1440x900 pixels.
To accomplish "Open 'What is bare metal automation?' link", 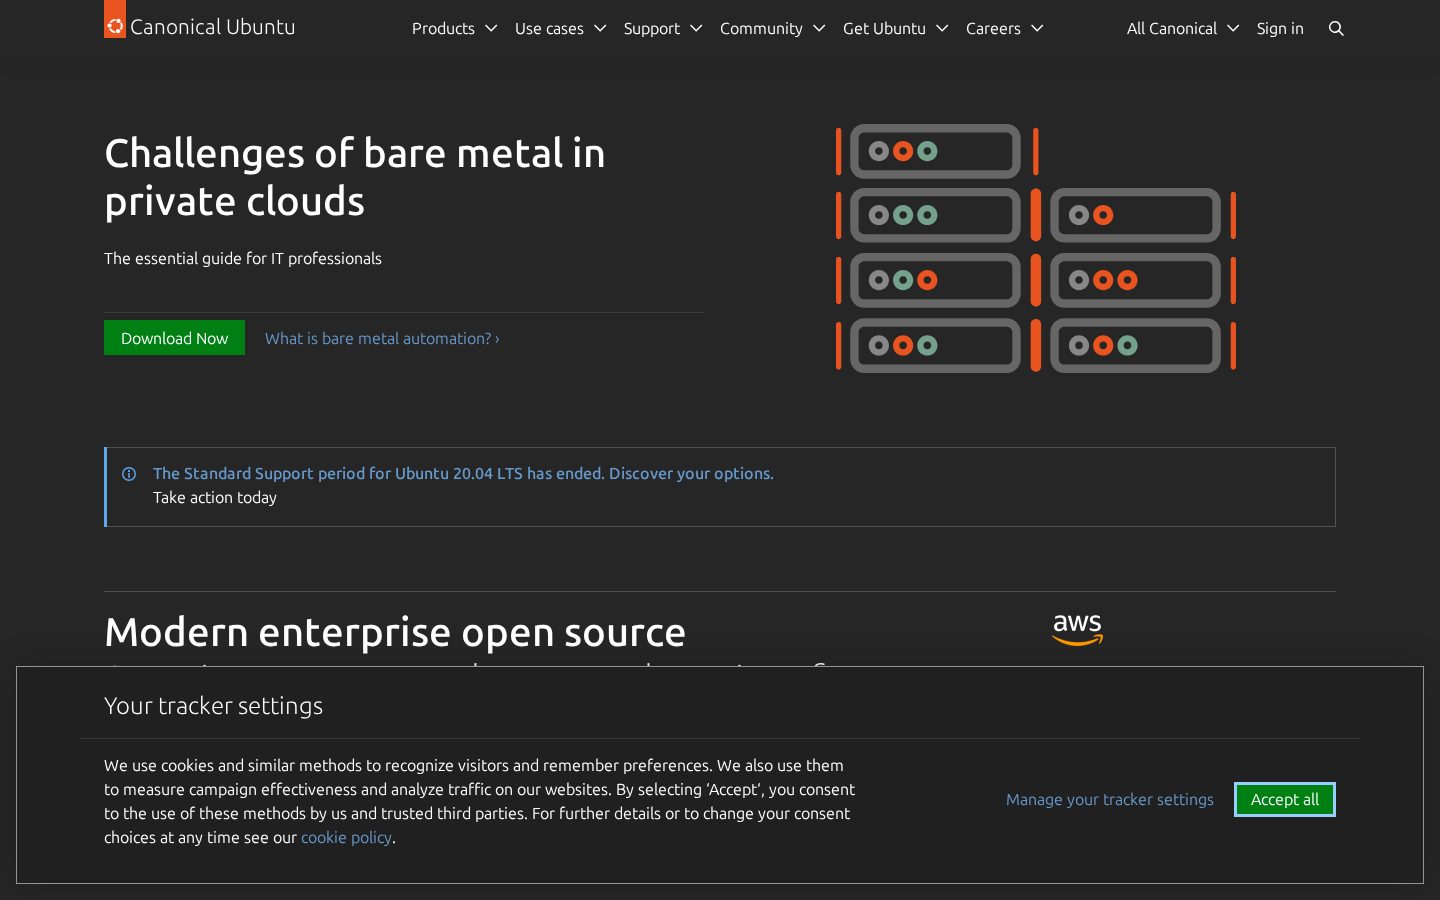I will [382, 339].
